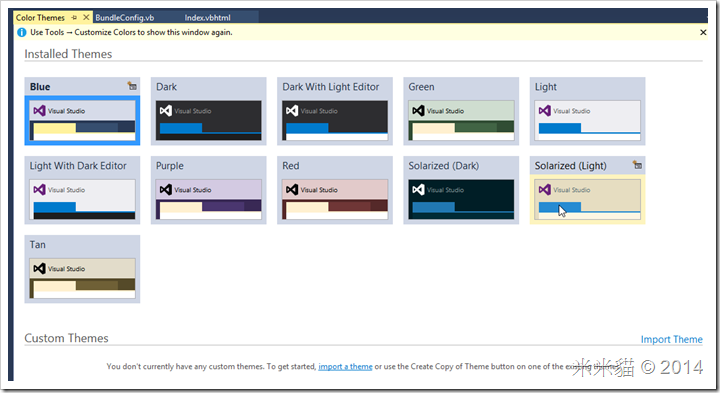720x393 pixels.
Task: Click the Visual Studio logo in Purple preview
Action: [x=166, y=190]
